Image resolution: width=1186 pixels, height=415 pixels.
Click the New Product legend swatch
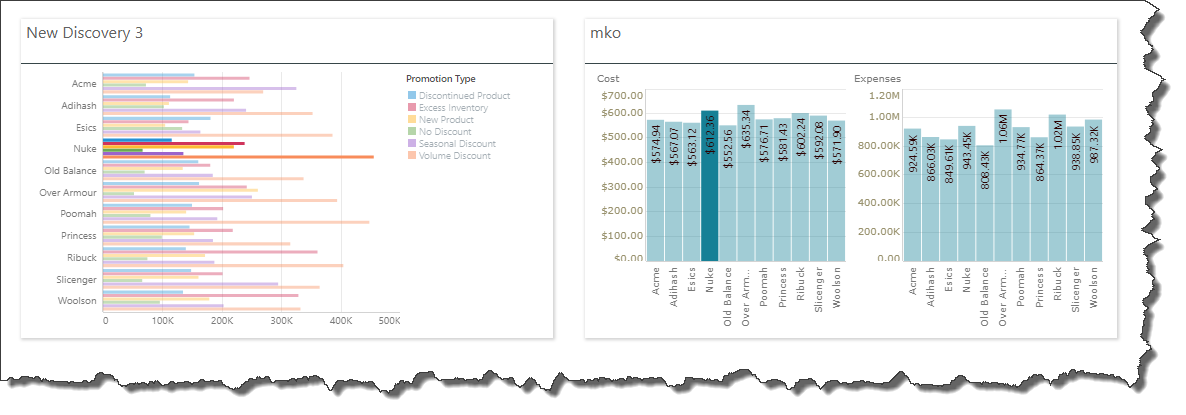click(411, 120)
